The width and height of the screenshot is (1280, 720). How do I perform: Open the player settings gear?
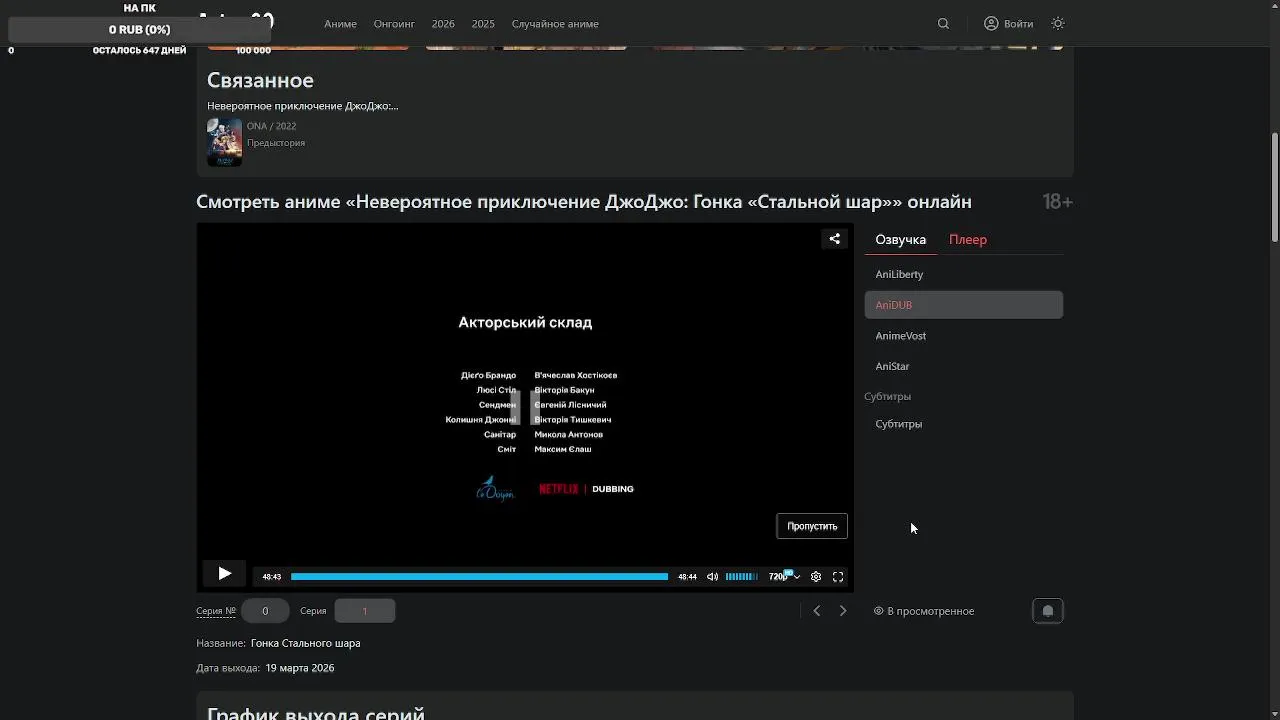pyautogui.click(x=816, y=577)
